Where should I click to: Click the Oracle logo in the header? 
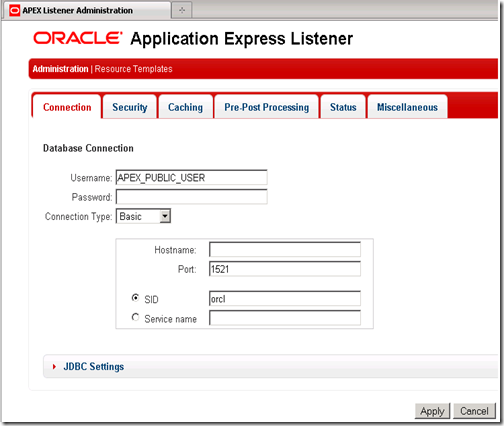pos(78,38)
